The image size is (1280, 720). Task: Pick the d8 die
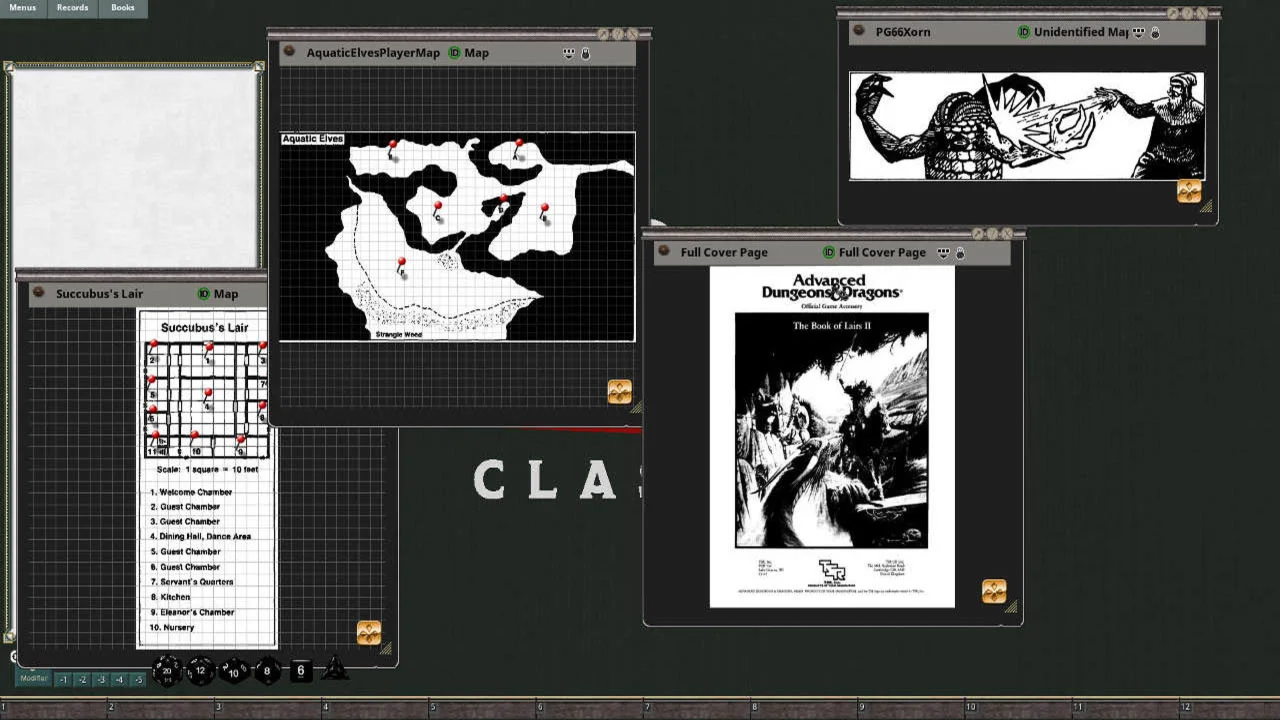click(x=267, y=671)
